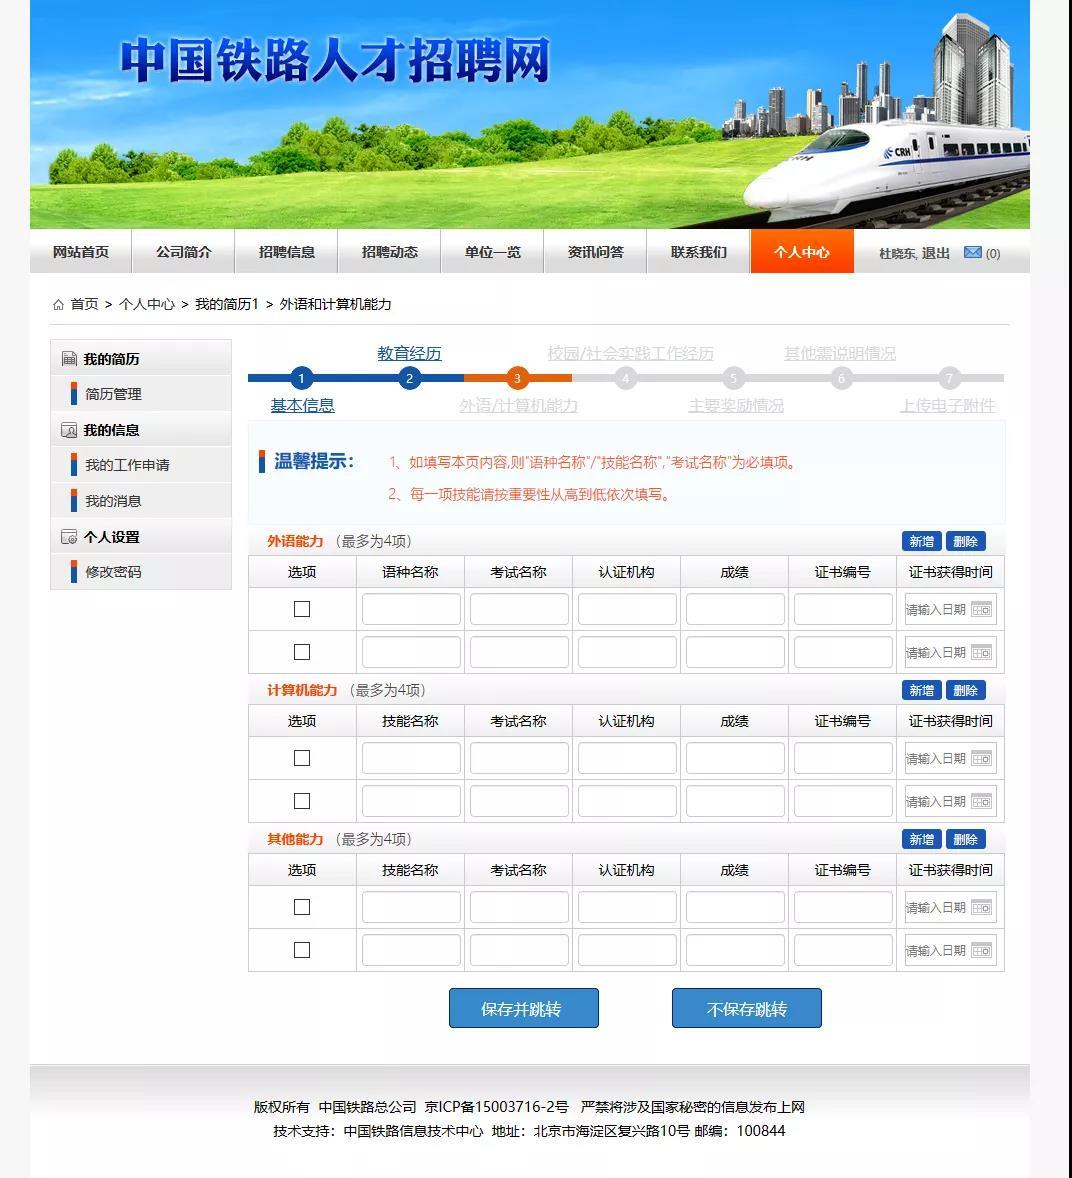Image resolution: width=1072 pixels, height=1178 pixels.
Task: Click step 7 circle in progress bar
Action: coord(949,378)
